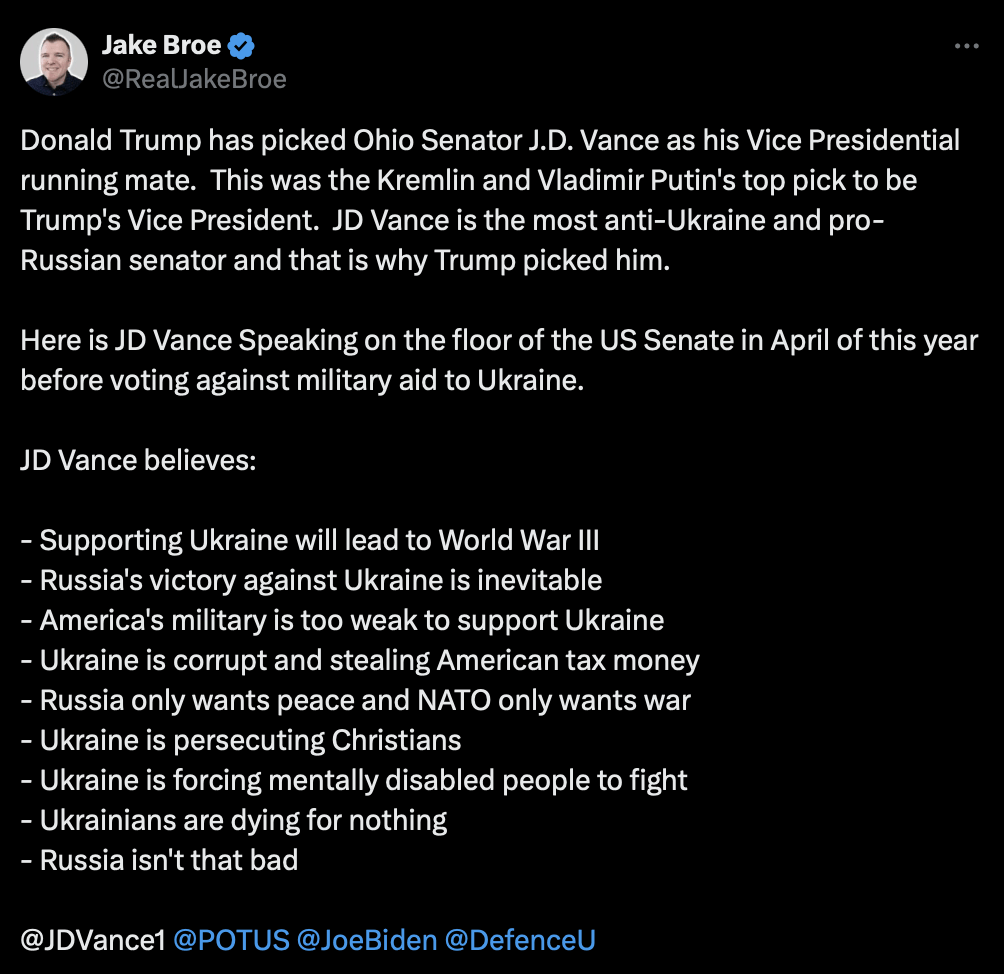This screenshot has width=1004, height=974.
Task: Open the @JDVance1 mention
Action: pos(92,939)
